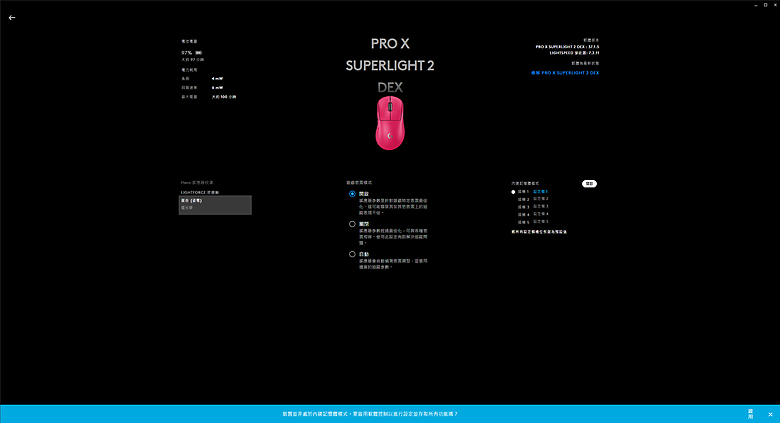Select the first (default) surface tuning radio option
780x423 pixels.
pos(352,194)
